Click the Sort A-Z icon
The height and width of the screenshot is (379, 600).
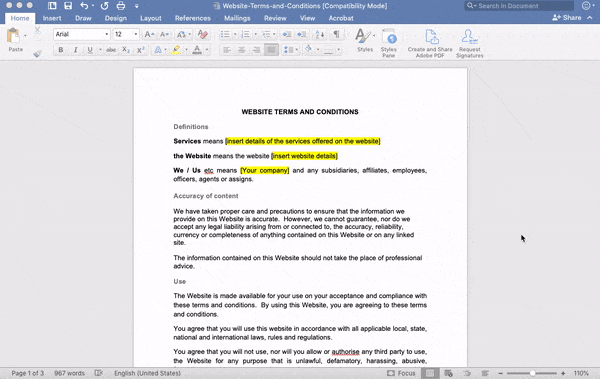pyautogui.click(x=320, y=34)
